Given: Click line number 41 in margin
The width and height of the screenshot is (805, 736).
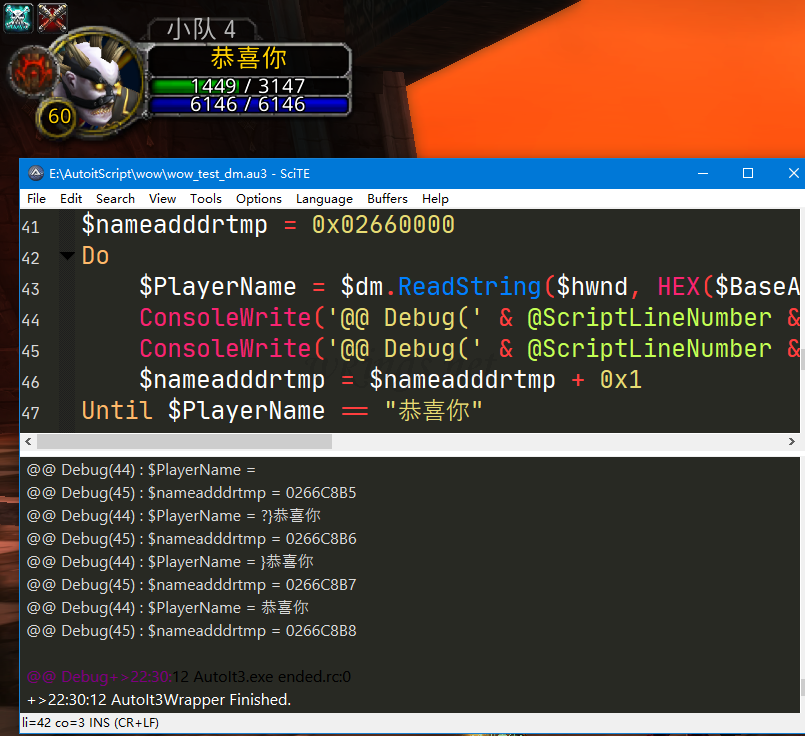Looking at the screenshot, I should (x=31, y=227).
